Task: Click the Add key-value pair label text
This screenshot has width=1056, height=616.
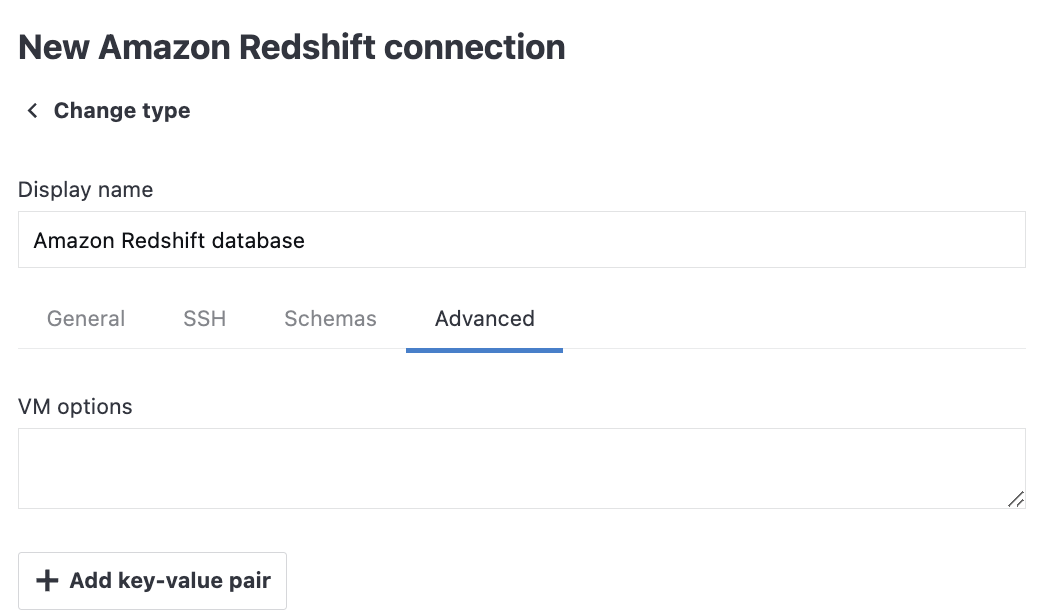Action: click(169, 581)
